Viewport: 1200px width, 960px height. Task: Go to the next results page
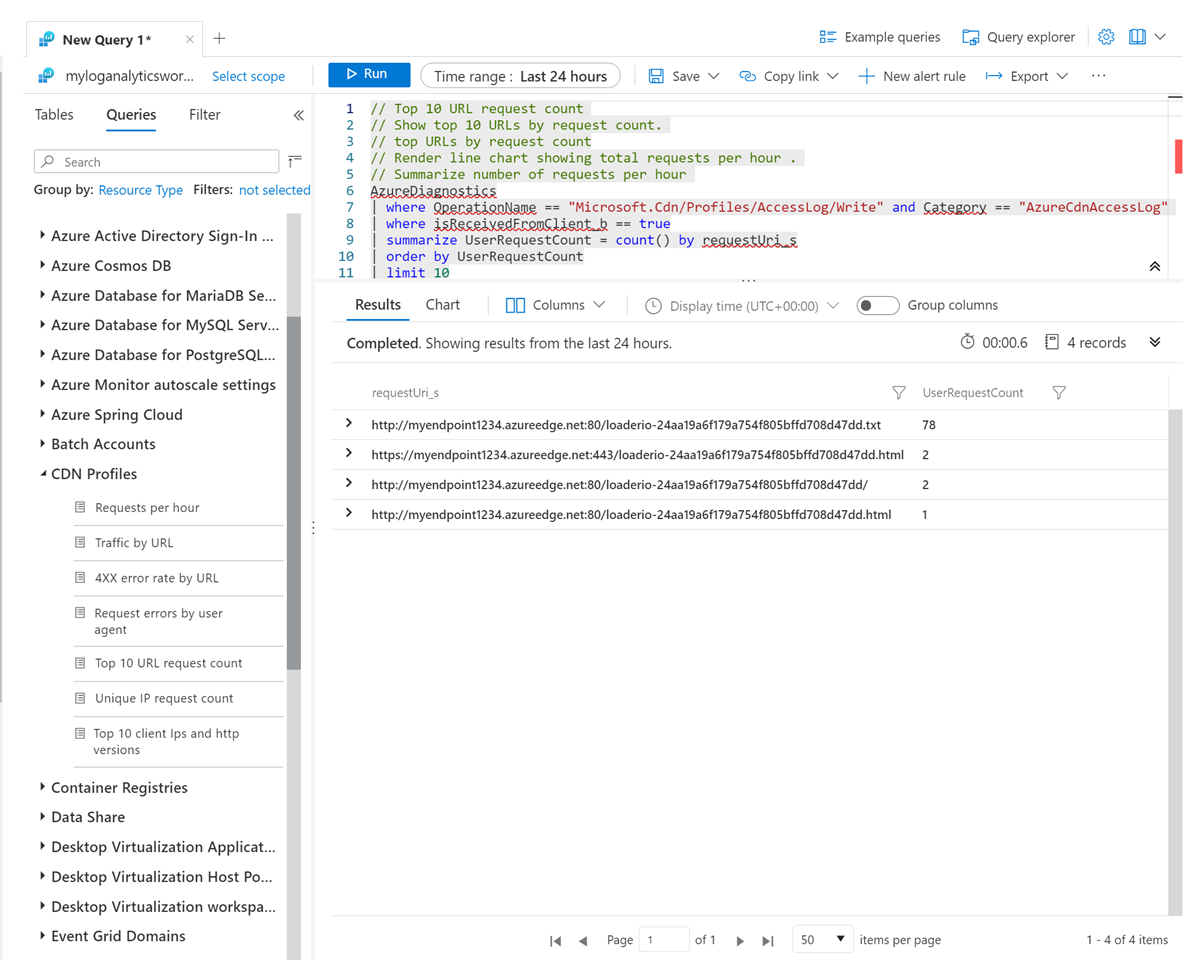pyautogui.click(x=740, y=940)
